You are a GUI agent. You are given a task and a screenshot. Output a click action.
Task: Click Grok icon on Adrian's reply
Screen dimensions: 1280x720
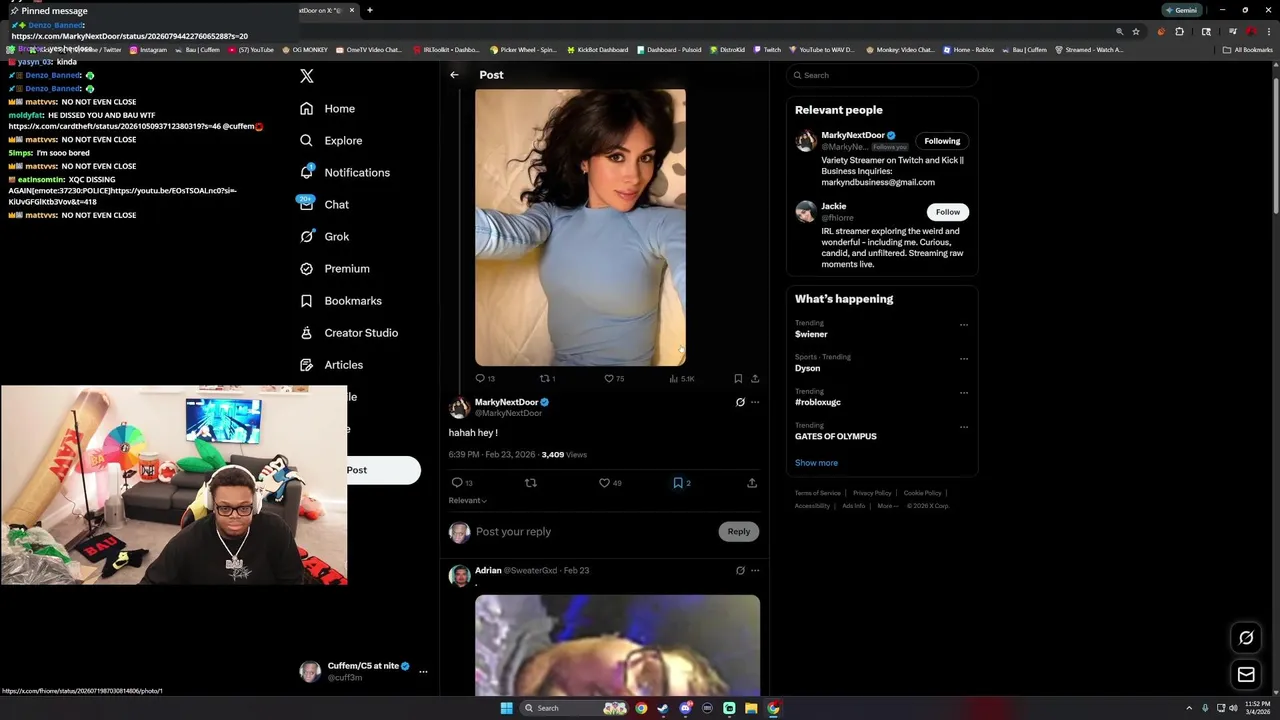740,570
